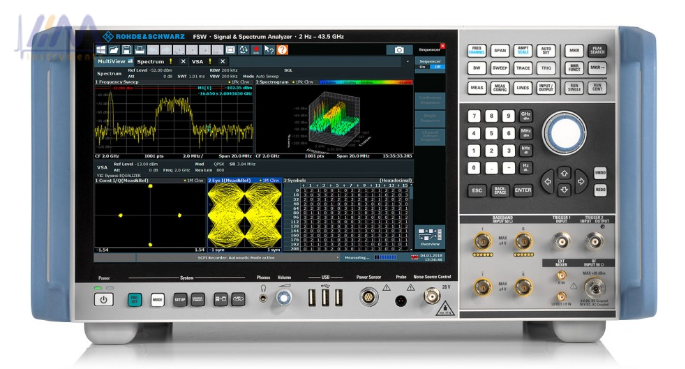This screenshot has width=685, height=369.
Task: Toggle the instrument power button
Action: tap(104, 300)
